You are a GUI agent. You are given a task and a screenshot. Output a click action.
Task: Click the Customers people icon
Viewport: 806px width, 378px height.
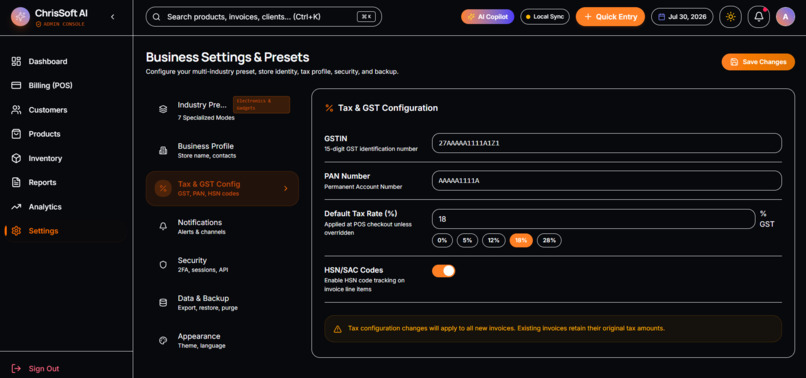click(16, 110)
